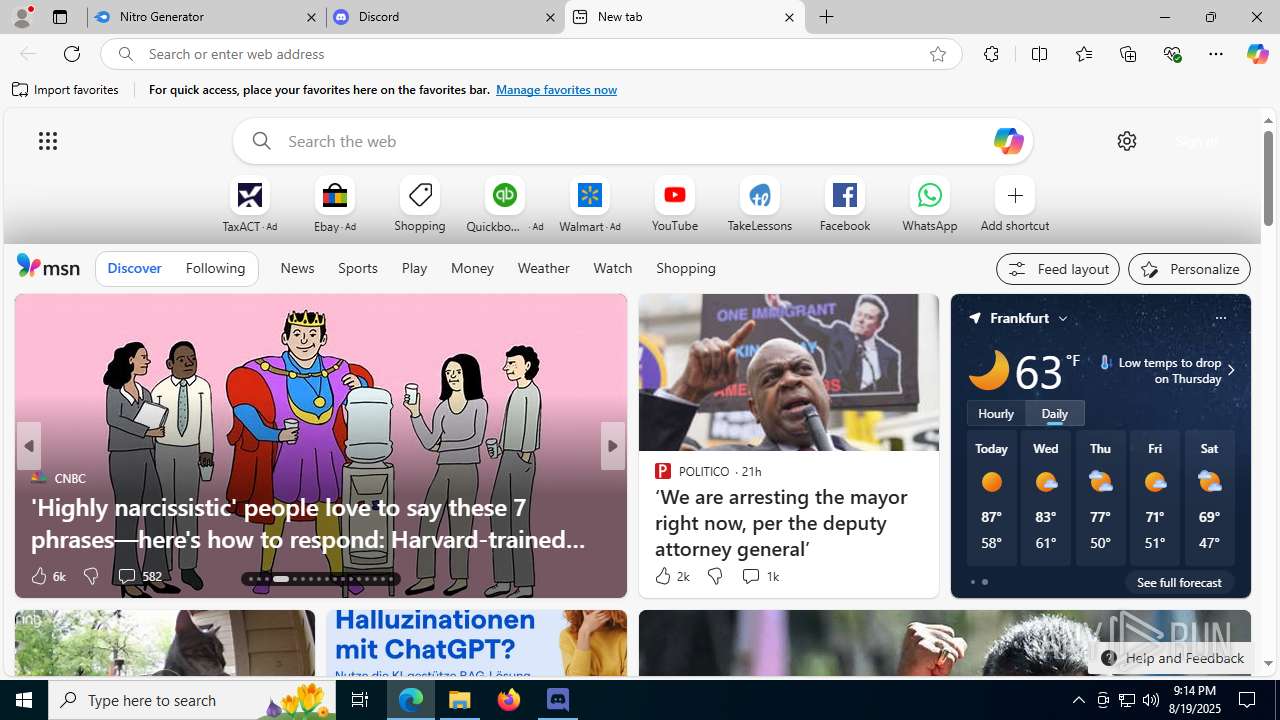This screenshot has width=1280, height=720.
Task: Add this page to favorites star
Action: click(937, 54)
